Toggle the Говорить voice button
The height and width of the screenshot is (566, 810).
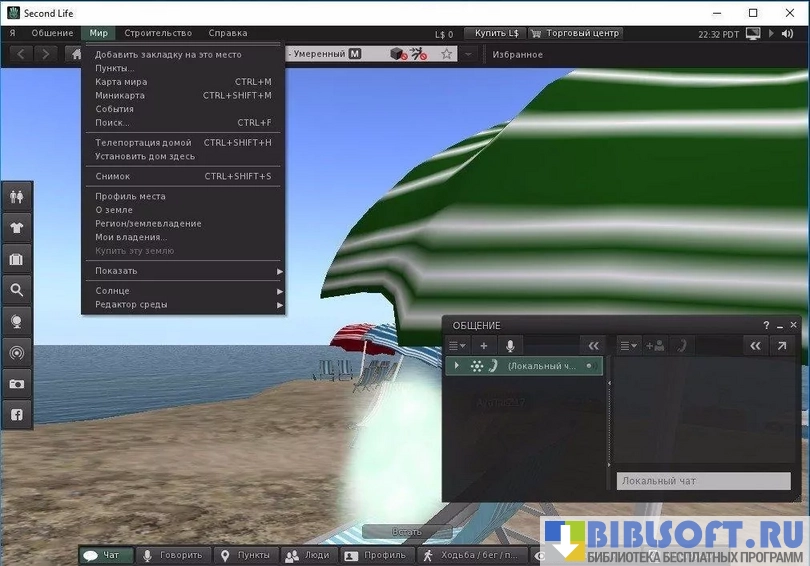tap(173, 555)
